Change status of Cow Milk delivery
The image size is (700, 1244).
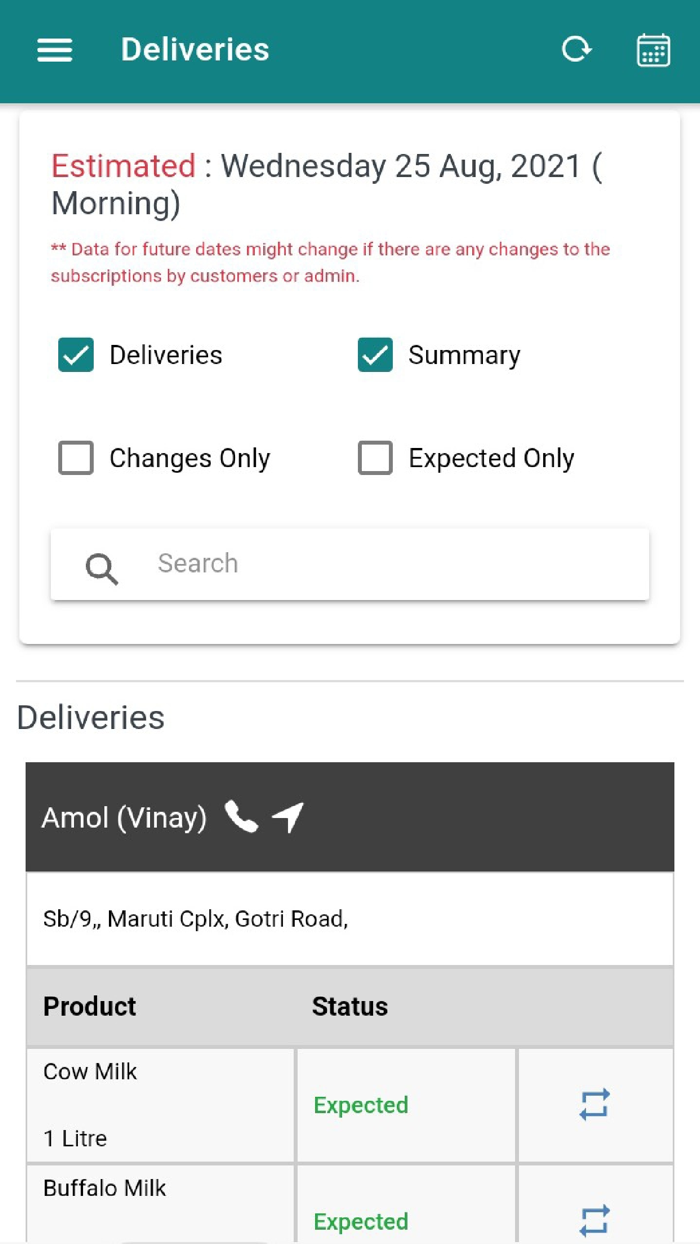(594, 1104)
